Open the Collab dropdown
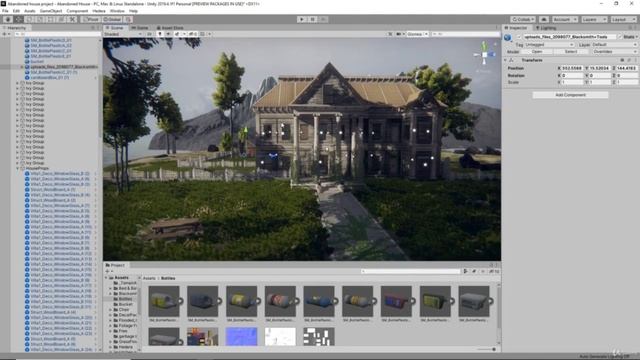640x360 pixels. coord(523,19)
